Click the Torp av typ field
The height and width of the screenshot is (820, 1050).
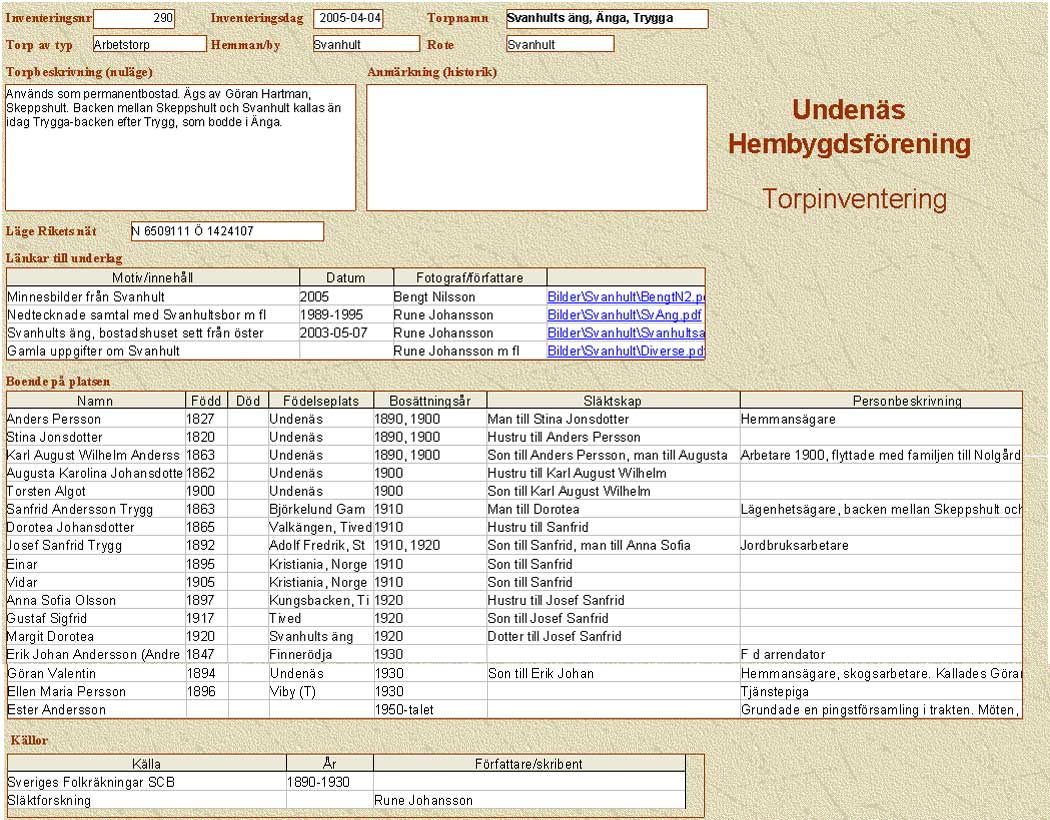point(149,44)
